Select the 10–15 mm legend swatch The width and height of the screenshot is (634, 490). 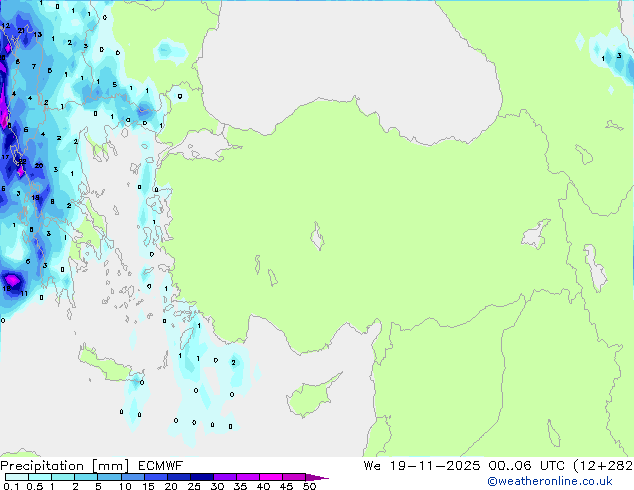click(x=132, y=477)
